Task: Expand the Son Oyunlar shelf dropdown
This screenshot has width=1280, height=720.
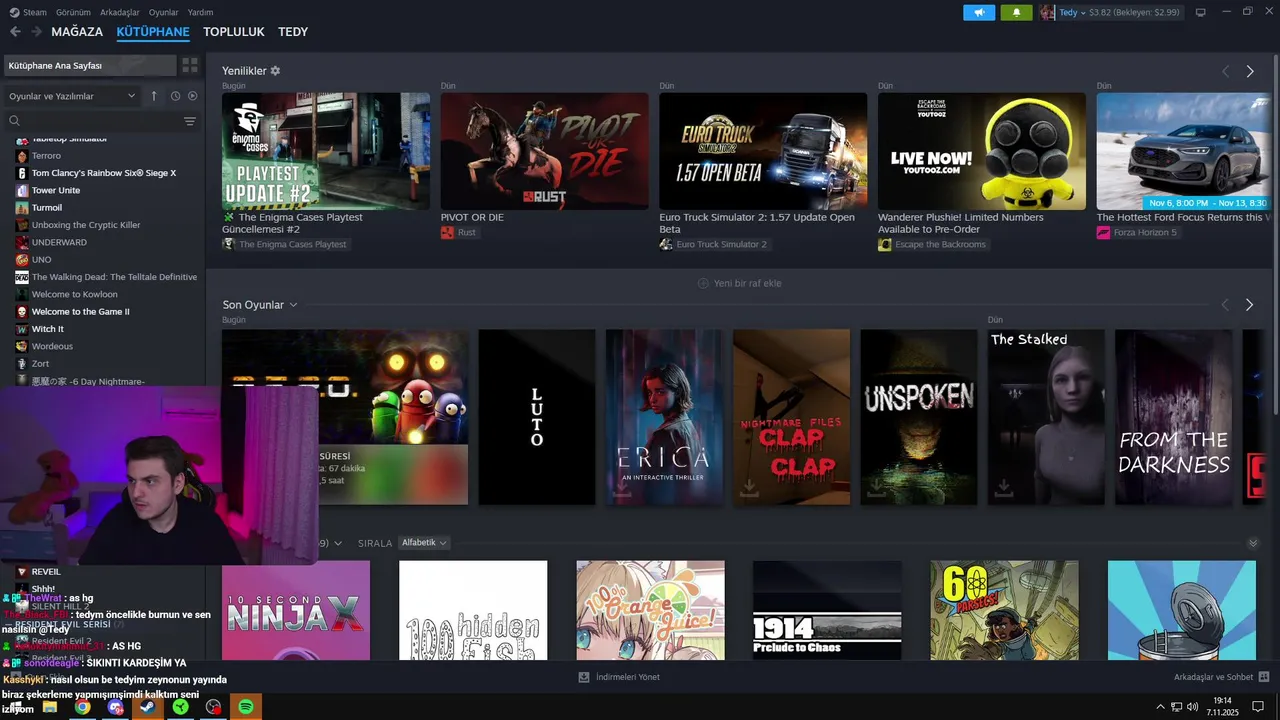Action: point(293,305)
